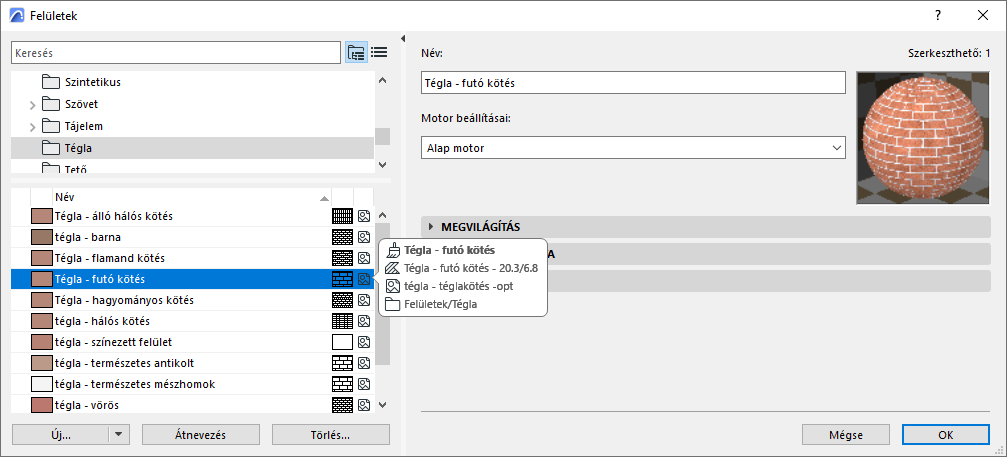Click texture icon of tégla - barna row
The height and width of the screenshot is (457, 1007).
(x=365, y=236)
